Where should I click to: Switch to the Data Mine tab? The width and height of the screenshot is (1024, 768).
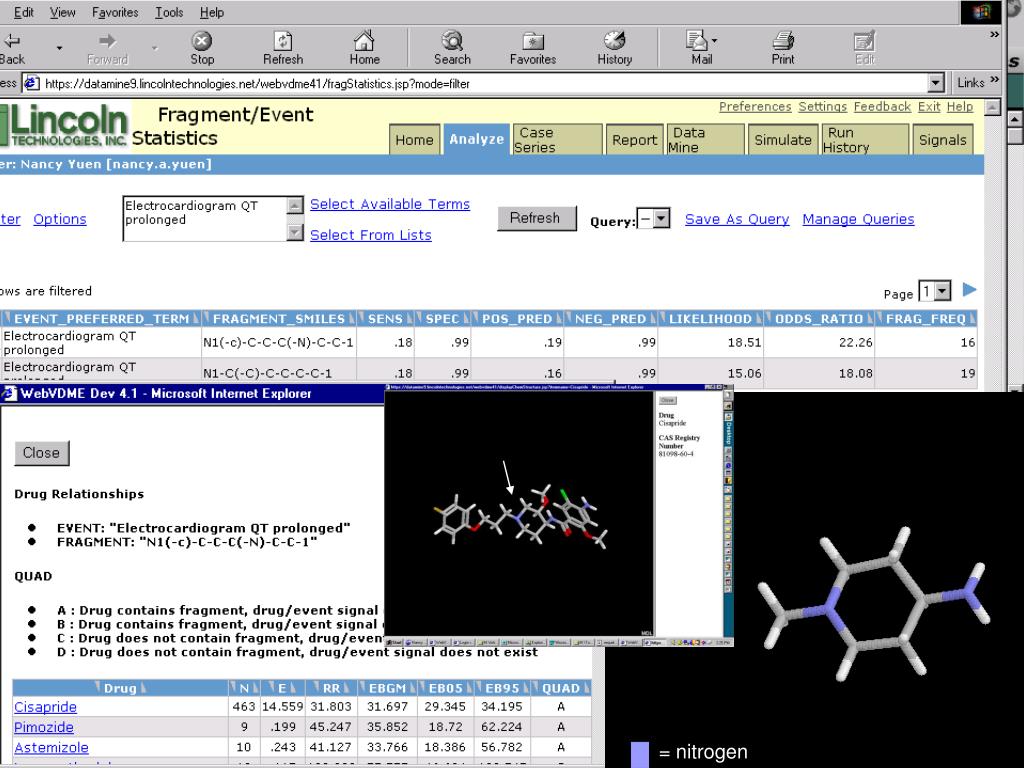pos(705,140)
